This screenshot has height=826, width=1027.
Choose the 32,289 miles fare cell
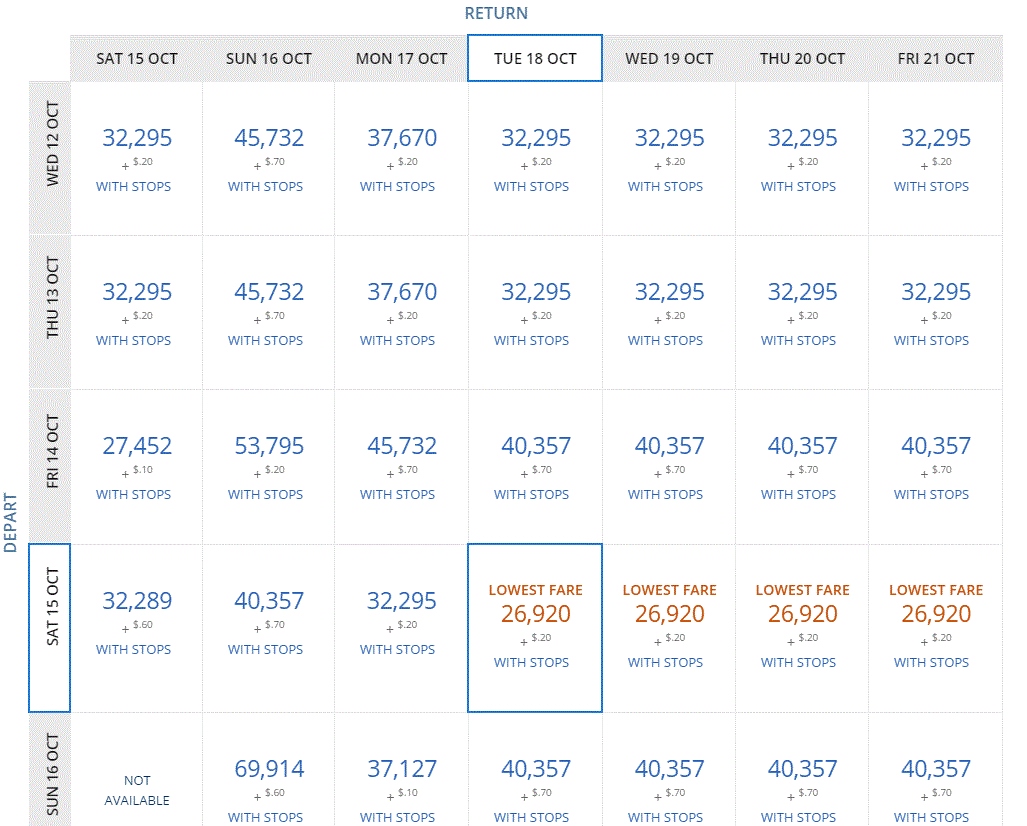point(137,601)
